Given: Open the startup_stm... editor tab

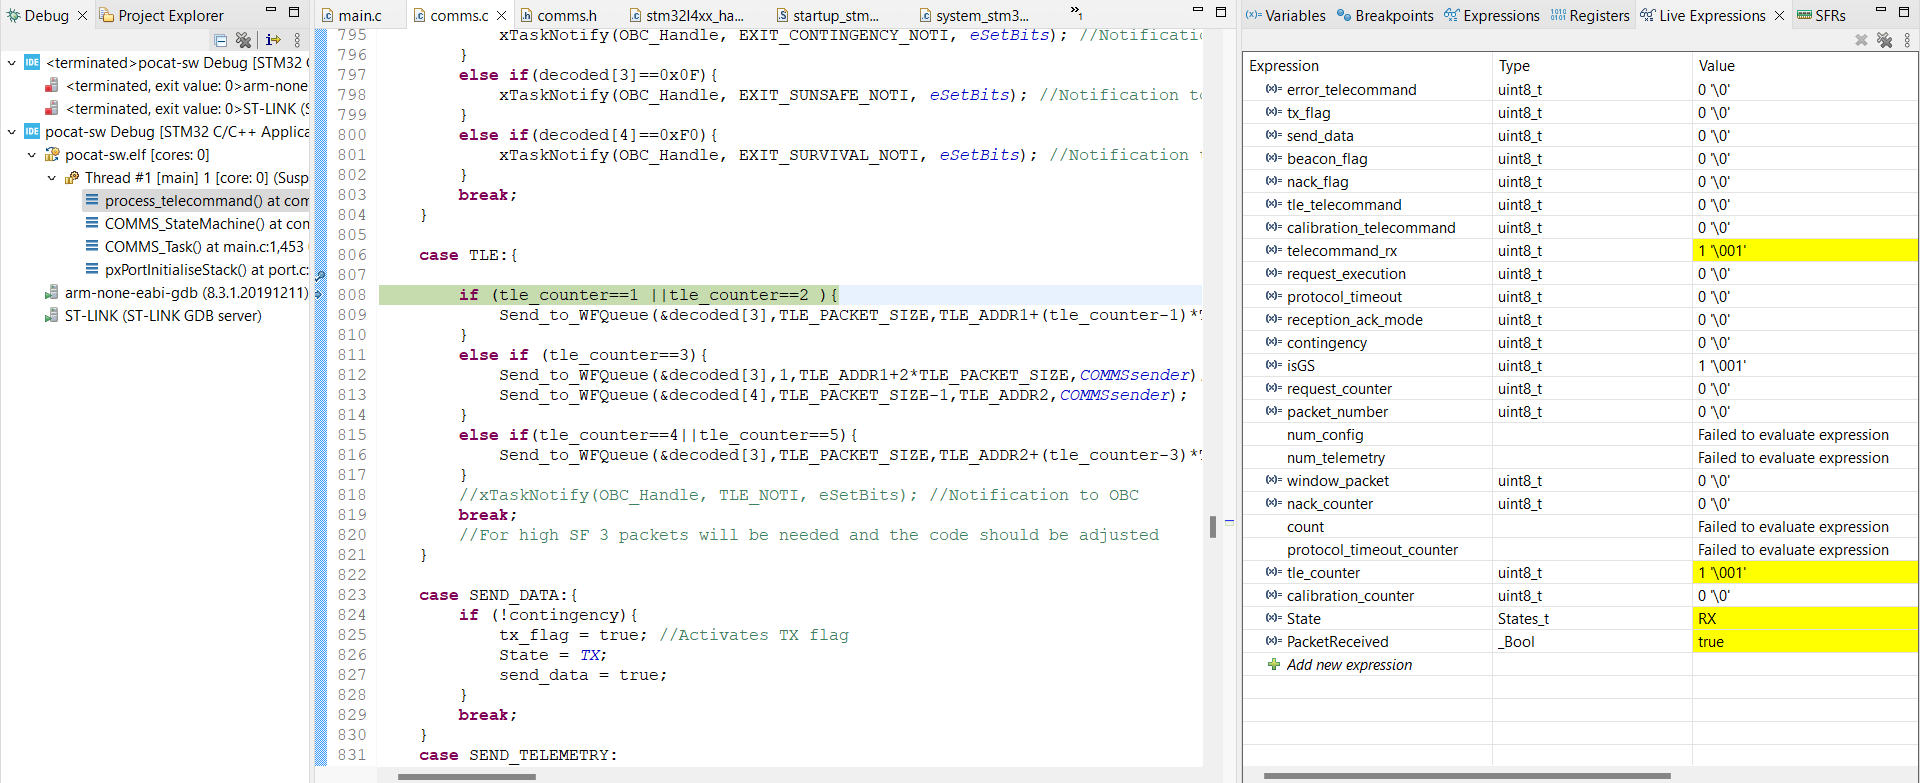Looking at the screenshot, I should point(826,15).
